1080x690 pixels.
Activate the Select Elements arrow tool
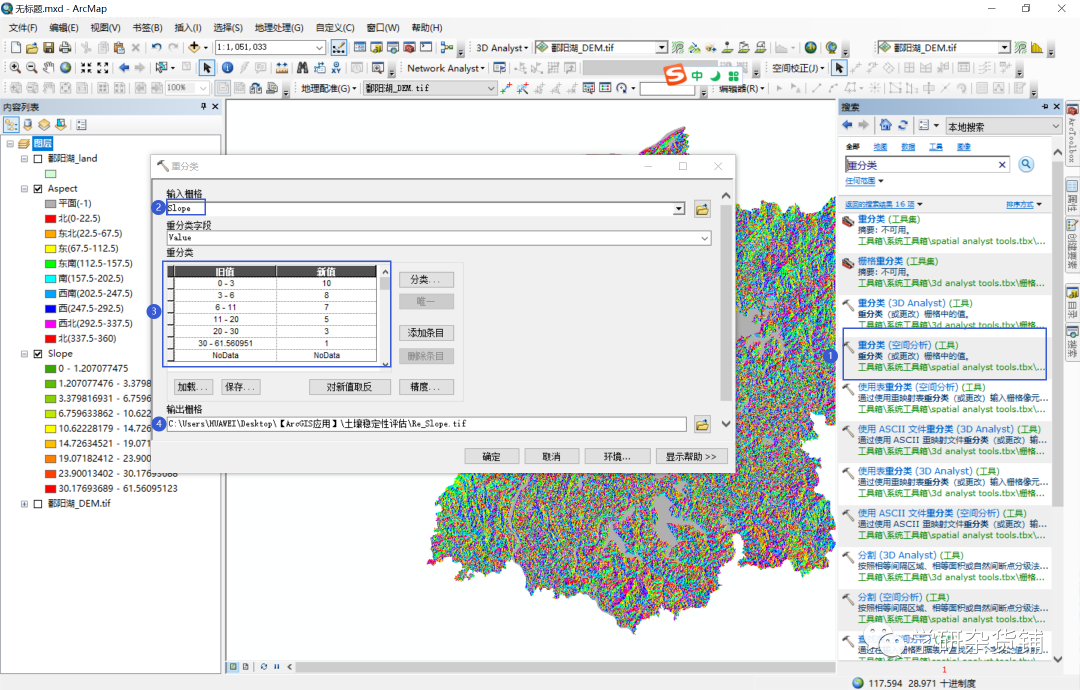coord(206,68)
